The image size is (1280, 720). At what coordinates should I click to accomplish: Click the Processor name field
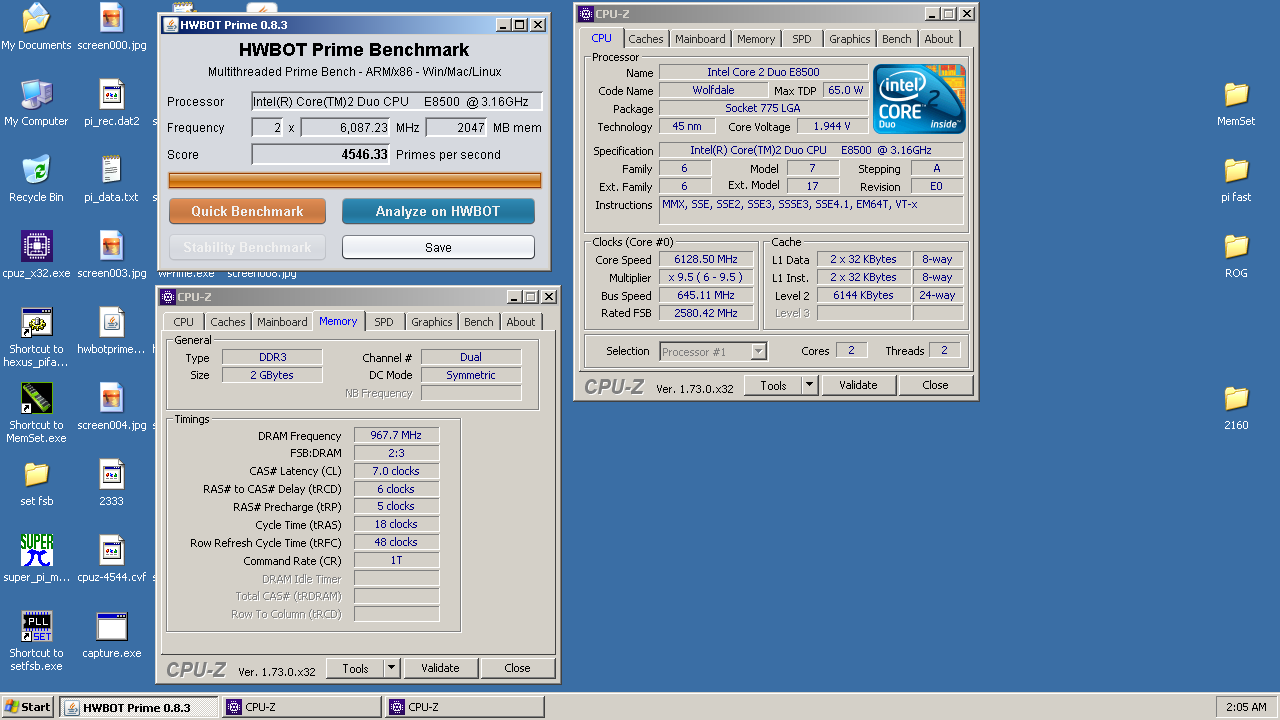pos(397,101)
